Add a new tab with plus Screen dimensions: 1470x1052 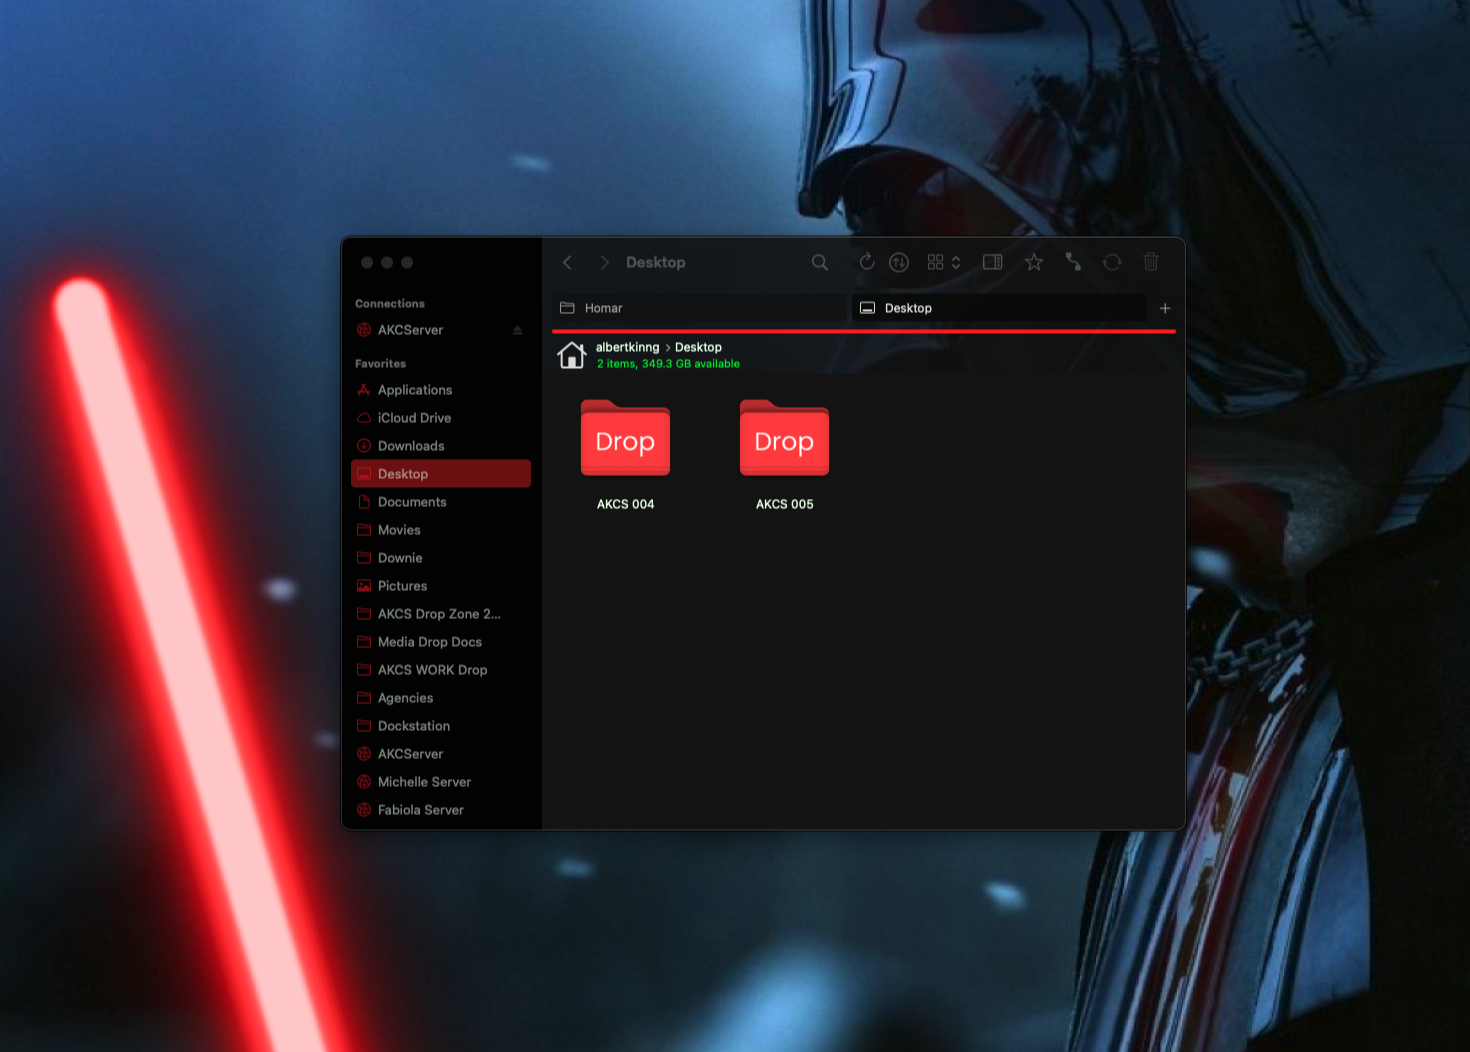coord(1165,308)
